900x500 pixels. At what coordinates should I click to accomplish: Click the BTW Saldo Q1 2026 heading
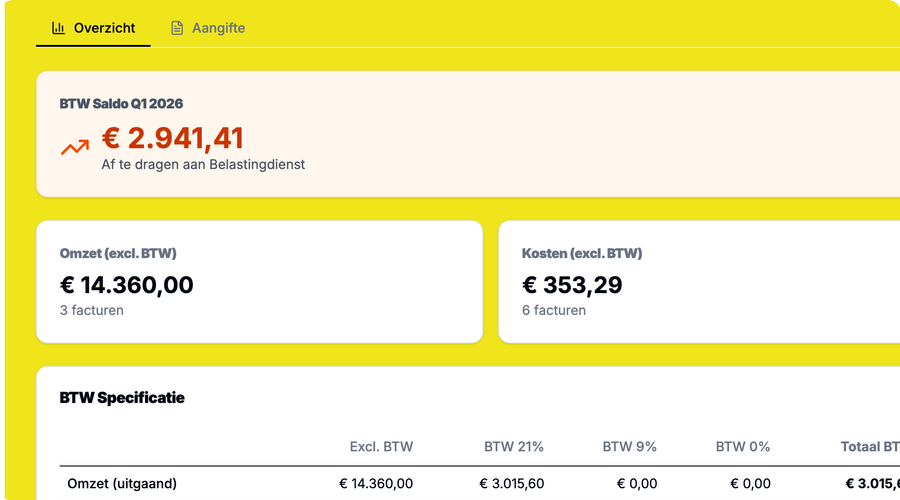[121, 103]
